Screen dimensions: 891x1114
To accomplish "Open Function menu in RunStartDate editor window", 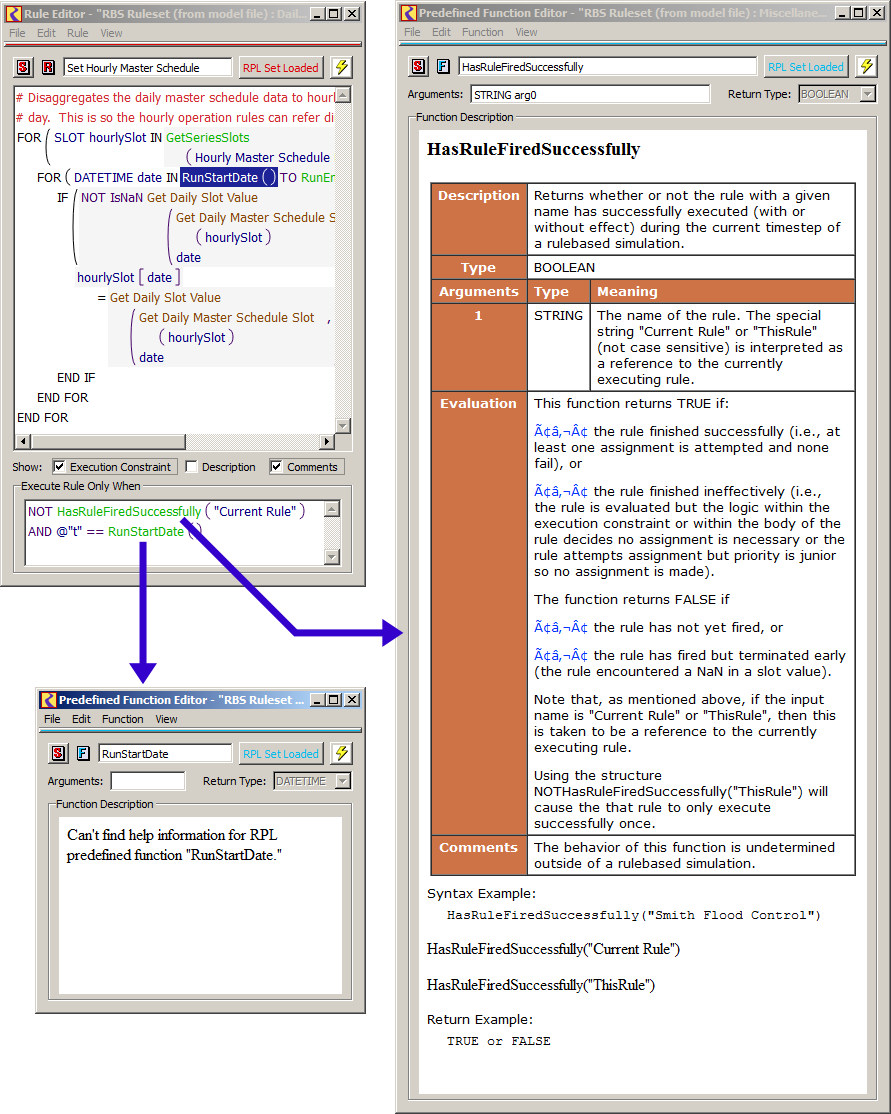I will [122, 719].
